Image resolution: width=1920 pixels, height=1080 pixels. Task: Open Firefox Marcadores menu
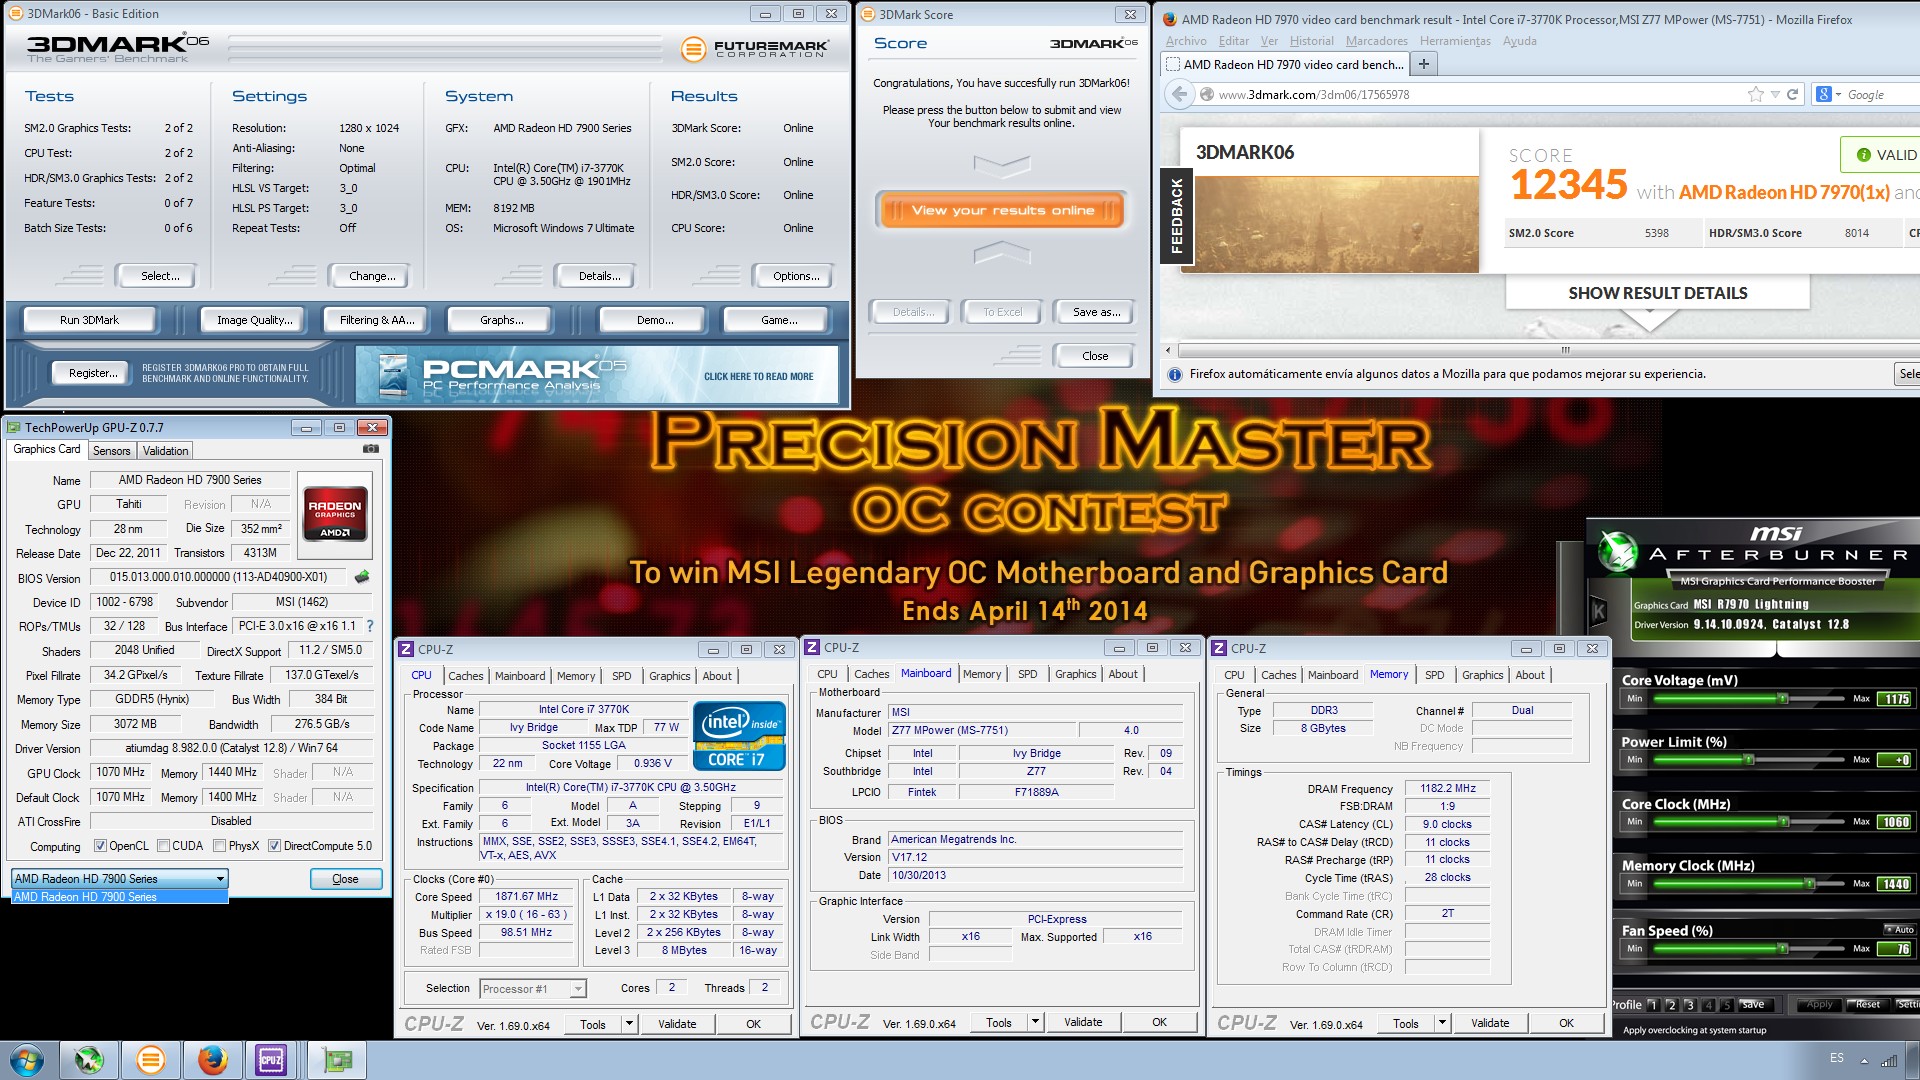pyautogui.click(x=1376, y=41)
